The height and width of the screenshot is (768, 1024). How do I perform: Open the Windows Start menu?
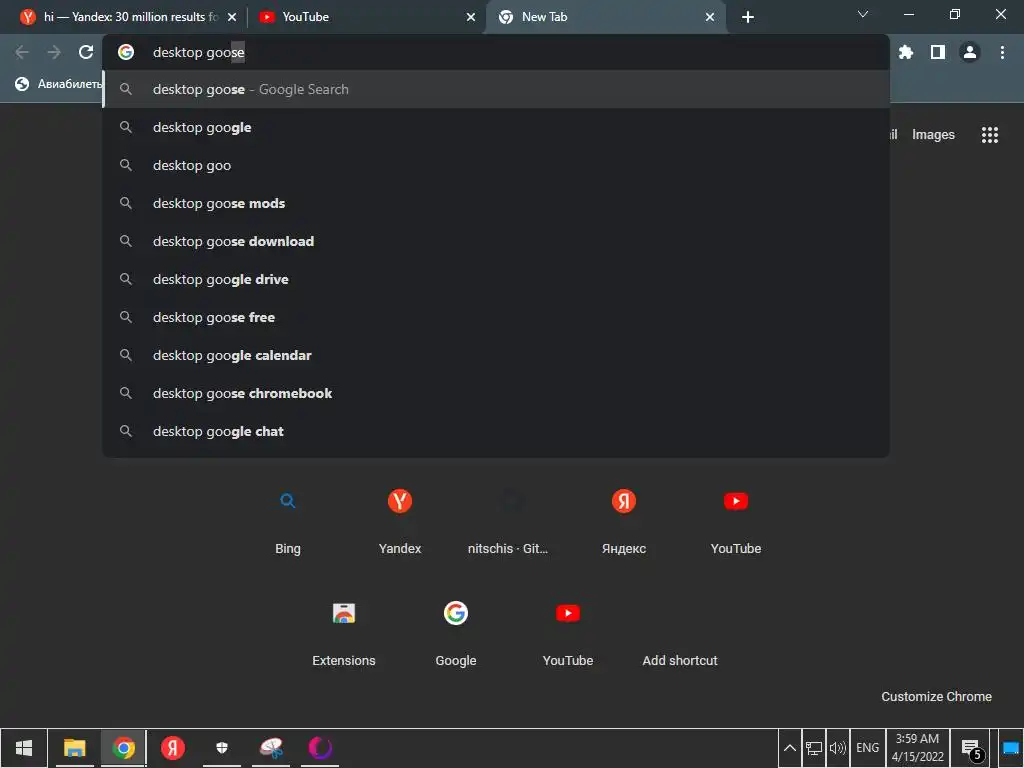coord(24,748)
